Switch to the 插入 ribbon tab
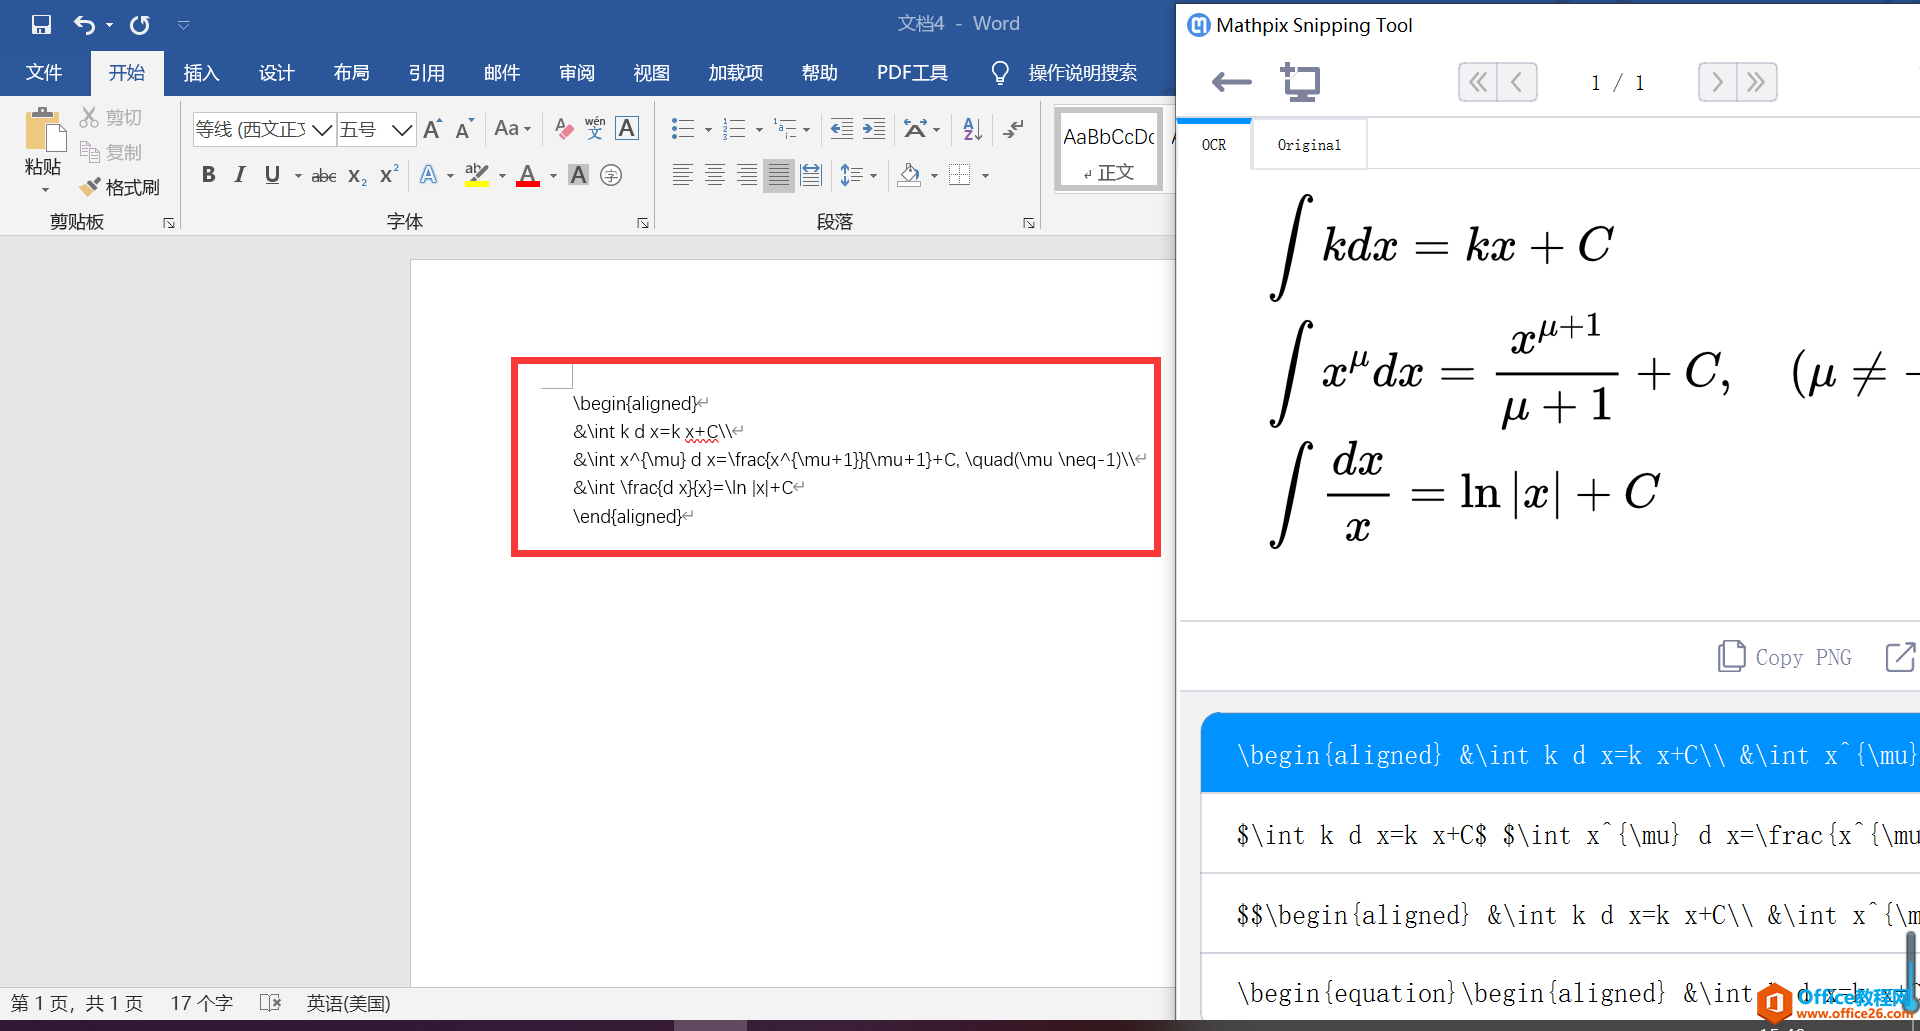The image size is (1920, 1031). tap(201, 72)
